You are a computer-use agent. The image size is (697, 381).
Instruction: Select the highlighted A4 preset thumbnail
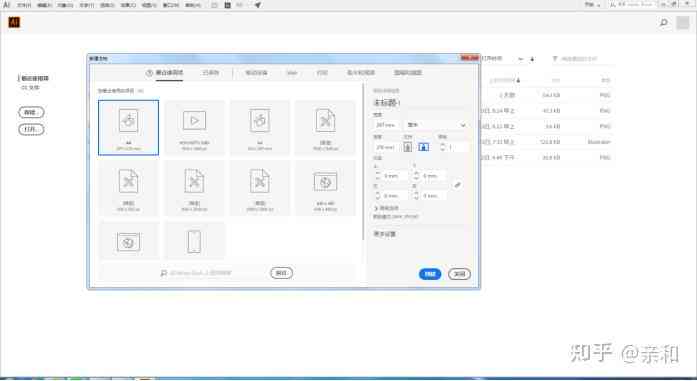pyautogui.click(x=128, y=128)
